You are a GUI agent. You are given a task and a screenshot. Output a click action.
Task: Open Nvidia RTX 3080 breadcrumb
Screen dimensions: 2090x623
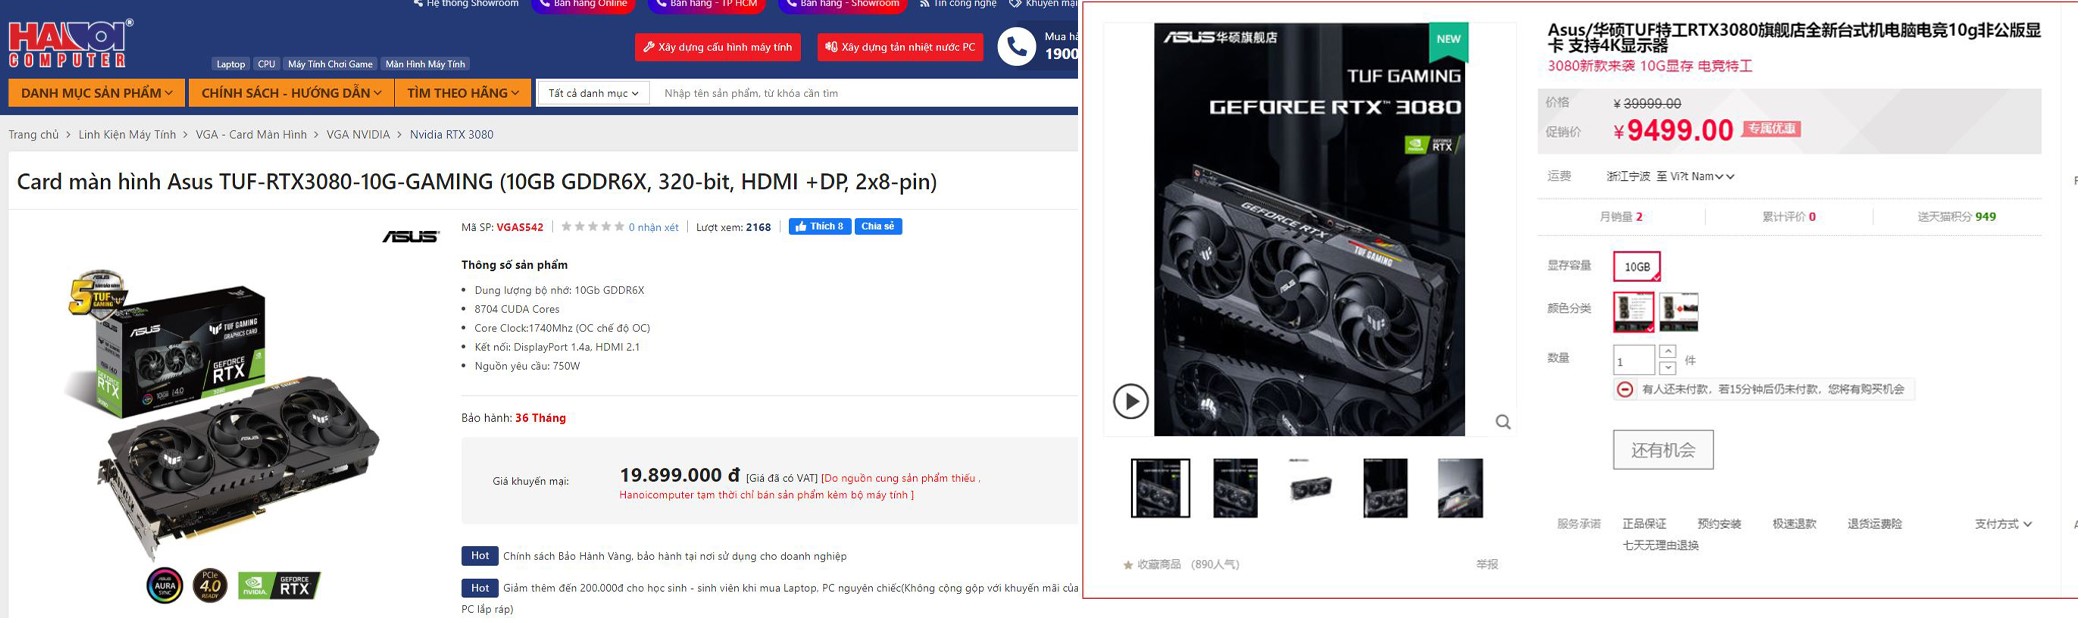click(454, 135)
